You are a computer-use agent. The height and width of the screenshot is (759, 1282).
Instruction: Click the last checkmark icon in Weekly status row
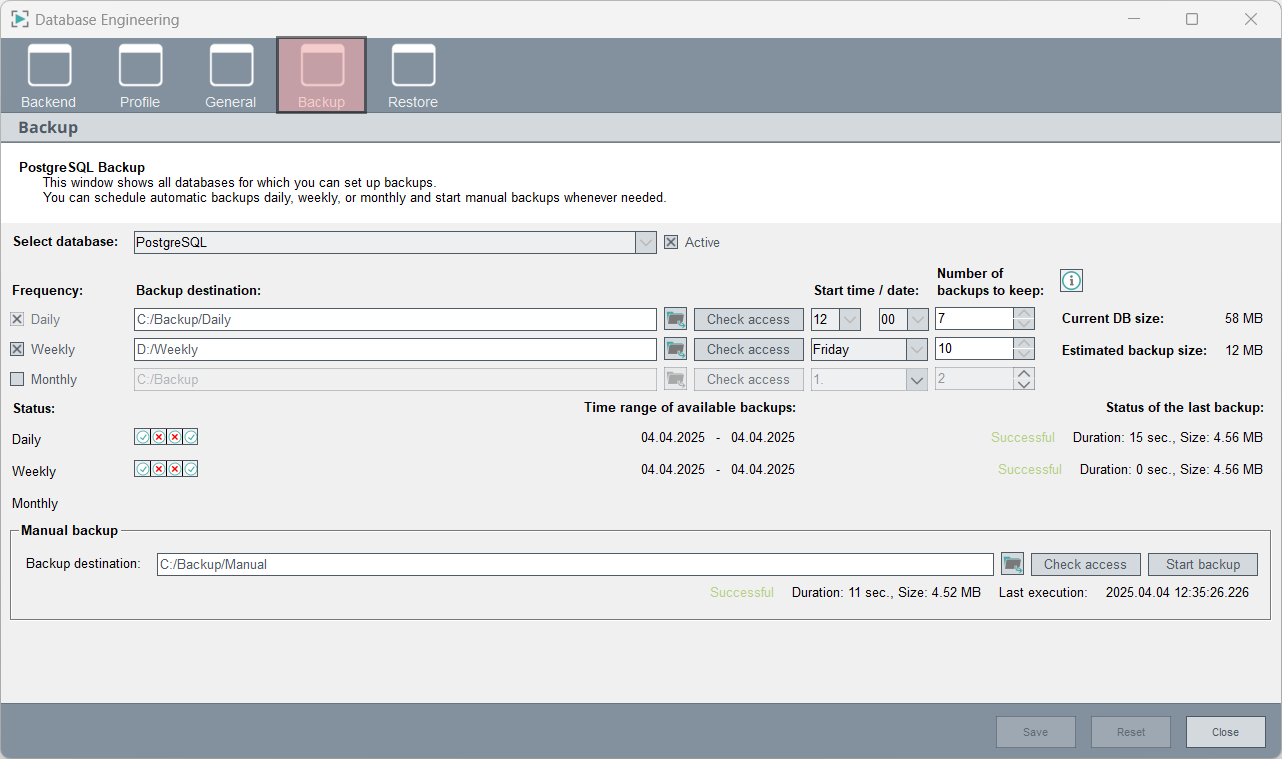coord(190,469)
